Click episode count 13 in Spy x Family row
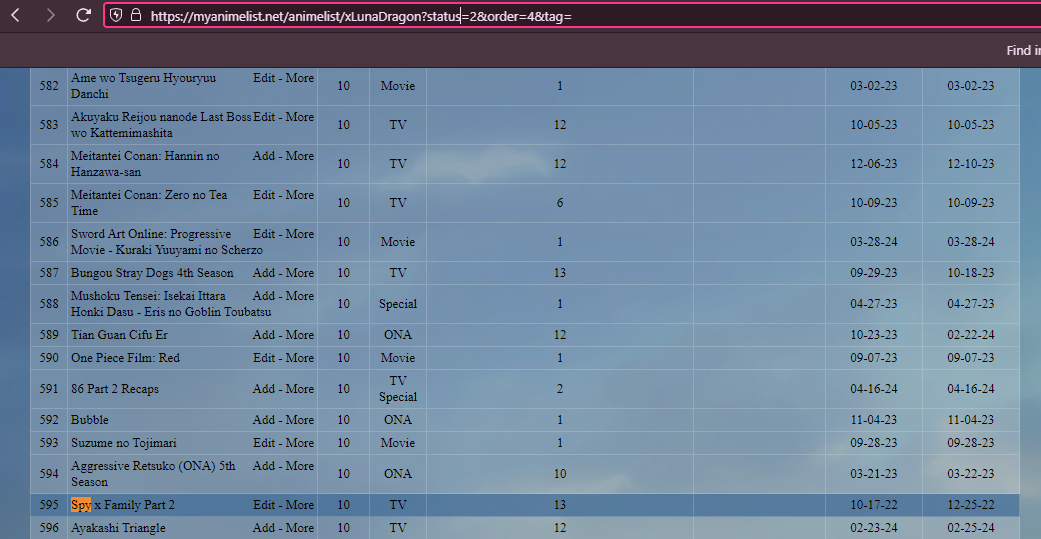Screen dimensions: 1041x539 click(x=560, y=505)
